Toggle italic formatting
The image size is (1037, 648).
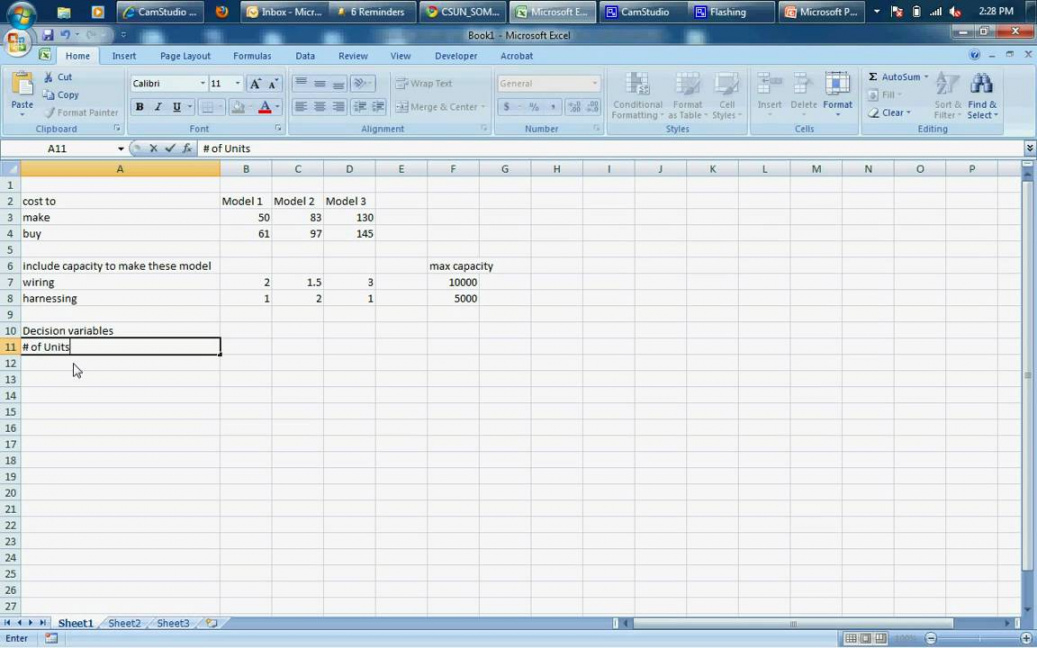coord(158,107)
